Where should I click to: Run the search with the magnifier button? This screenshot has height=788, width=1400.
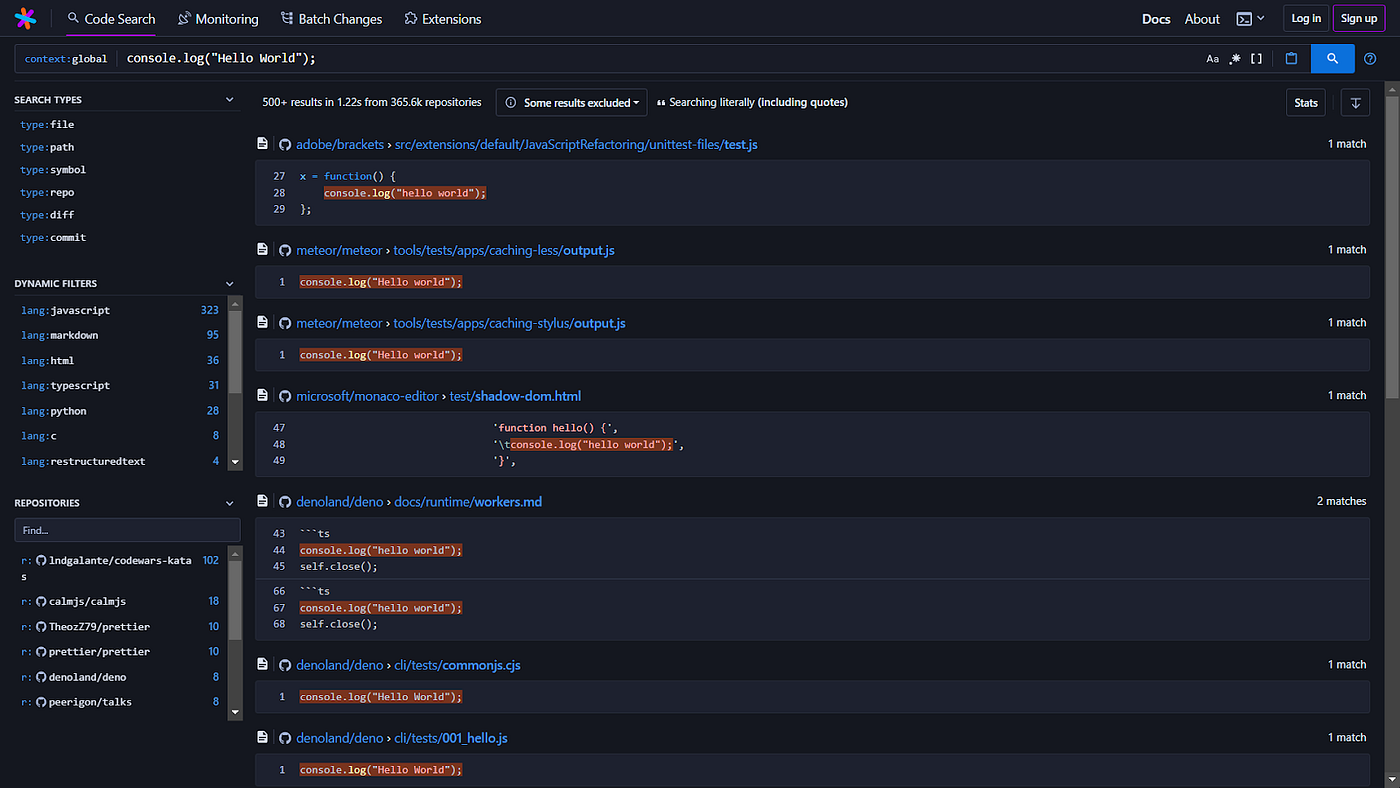tap(1333, 58)
